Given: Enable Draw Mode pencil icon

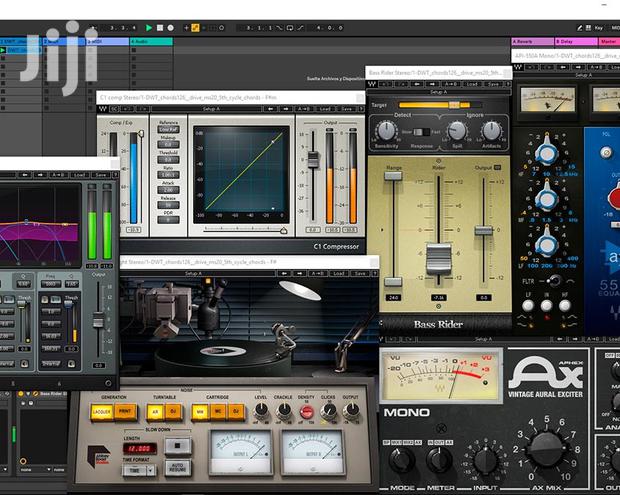Looking at the screenshot, I should click(x=580, y=28).
